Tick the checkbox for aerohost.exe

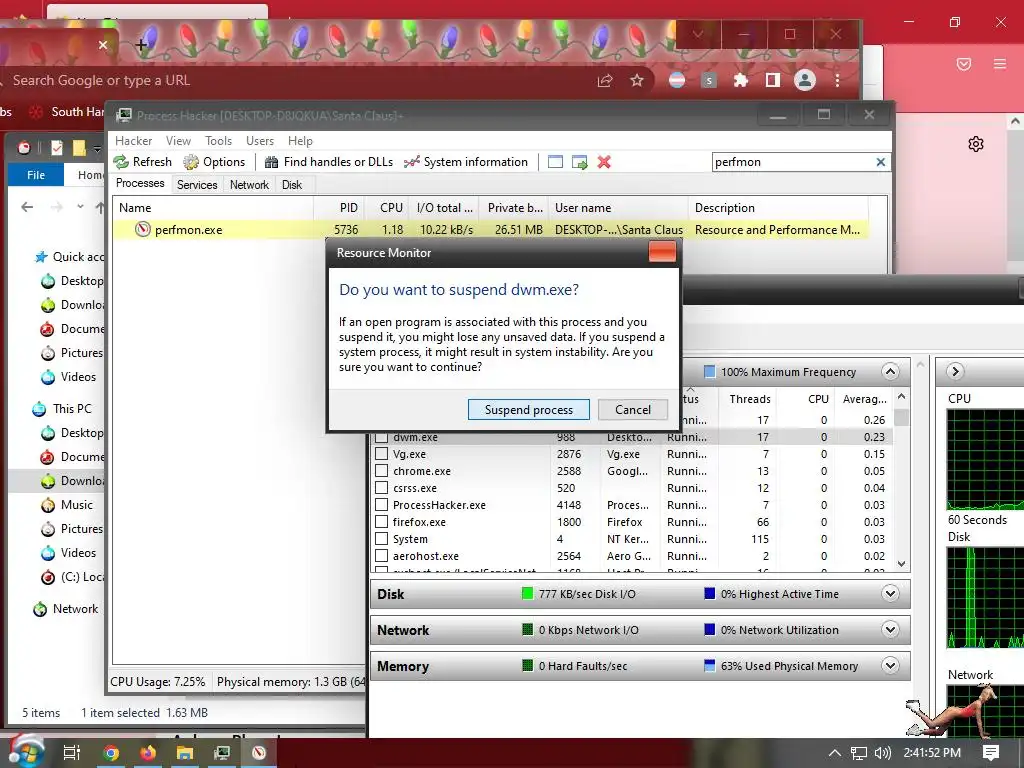[x=381, y=556]
